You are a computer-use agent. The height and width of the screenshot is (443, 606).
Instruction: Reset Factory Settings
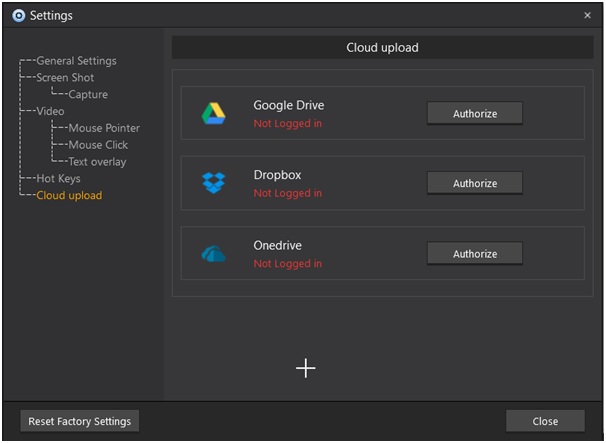point(80,421)
